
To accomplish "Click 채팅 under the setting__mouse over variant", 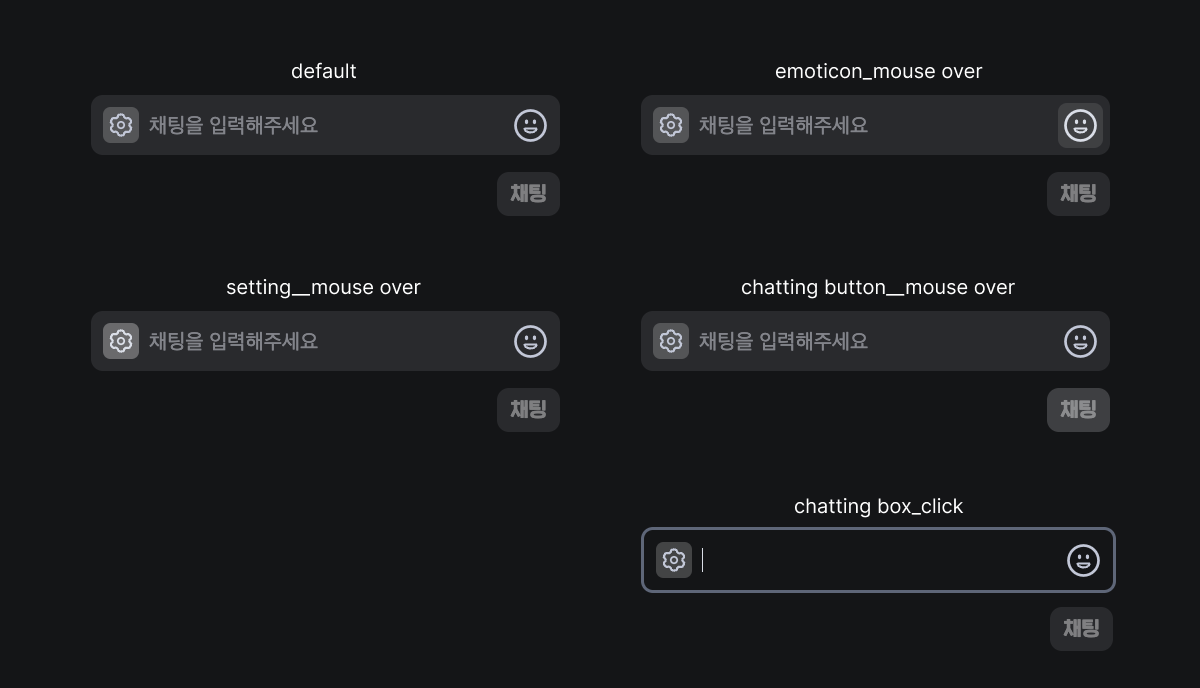I will coord(528,410).
